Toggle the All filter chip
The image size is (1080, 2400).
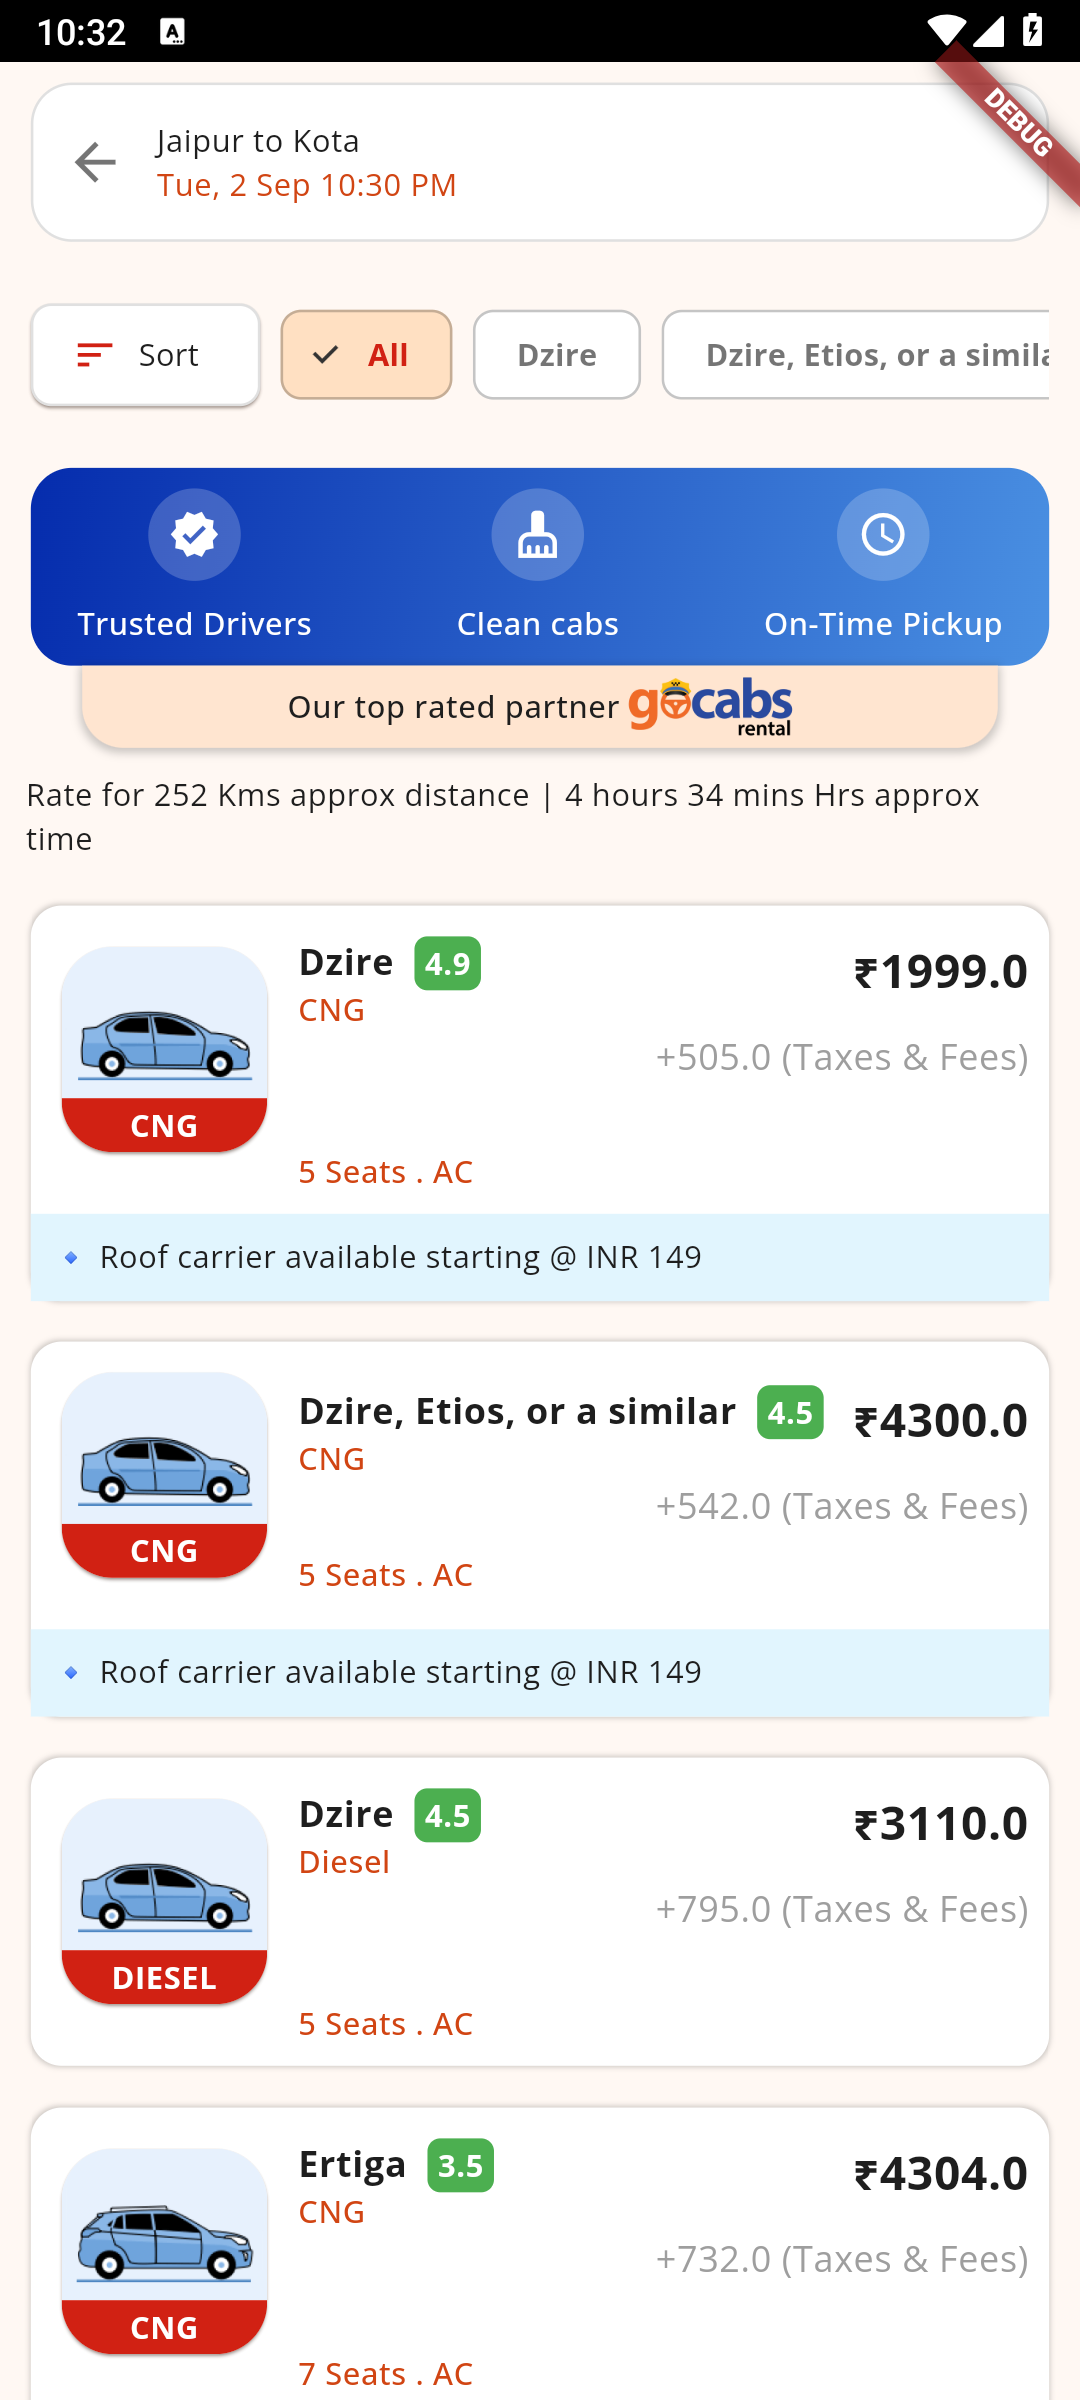pyautogui.click(x=366, y=355)
